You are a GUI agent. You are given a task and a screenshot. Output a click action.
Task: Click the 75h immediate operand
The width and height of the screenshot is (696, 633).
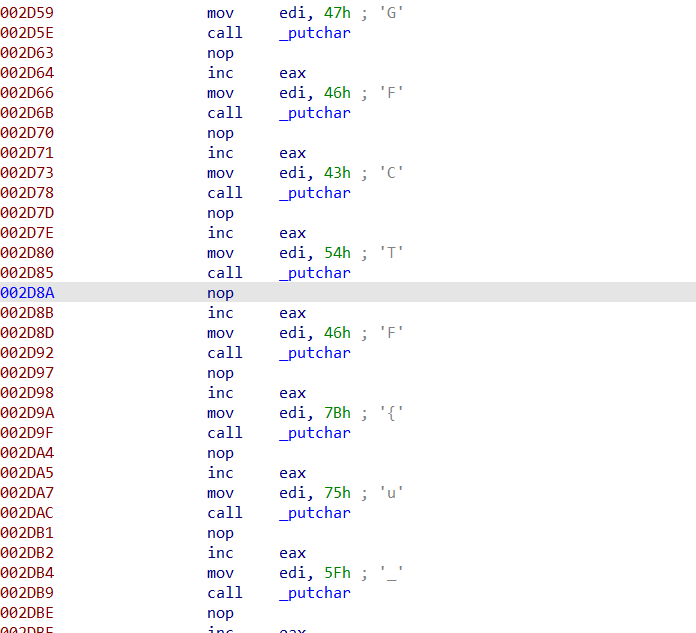pyautogui.click(x=337, y=493)
